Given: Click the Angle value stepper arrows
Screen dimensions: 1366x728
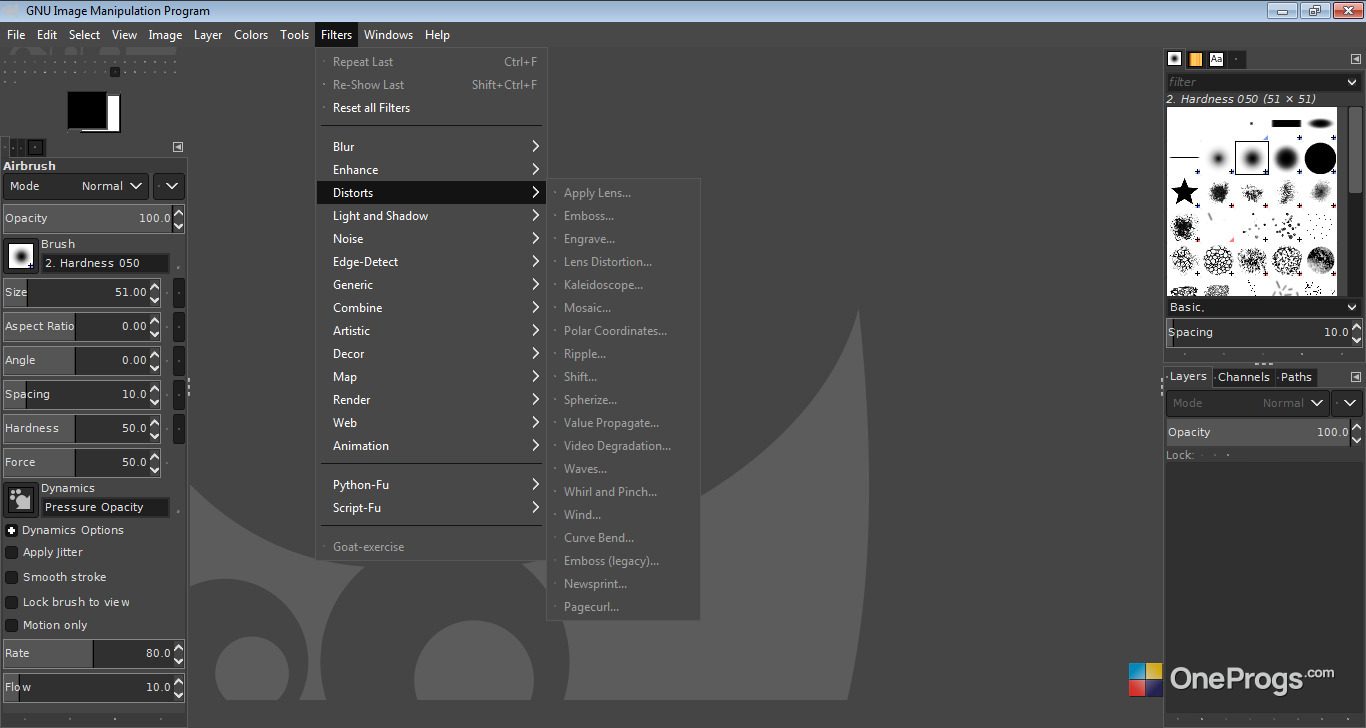Looking at the screenshot, I should 155,360.
